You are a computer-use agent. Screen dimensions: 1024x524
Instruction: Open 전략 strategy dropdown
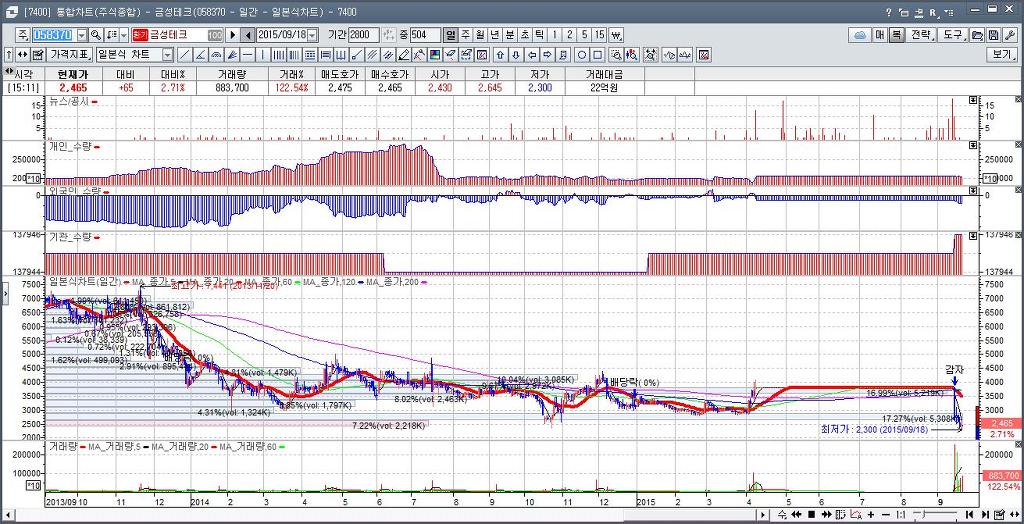pos(921,35)
